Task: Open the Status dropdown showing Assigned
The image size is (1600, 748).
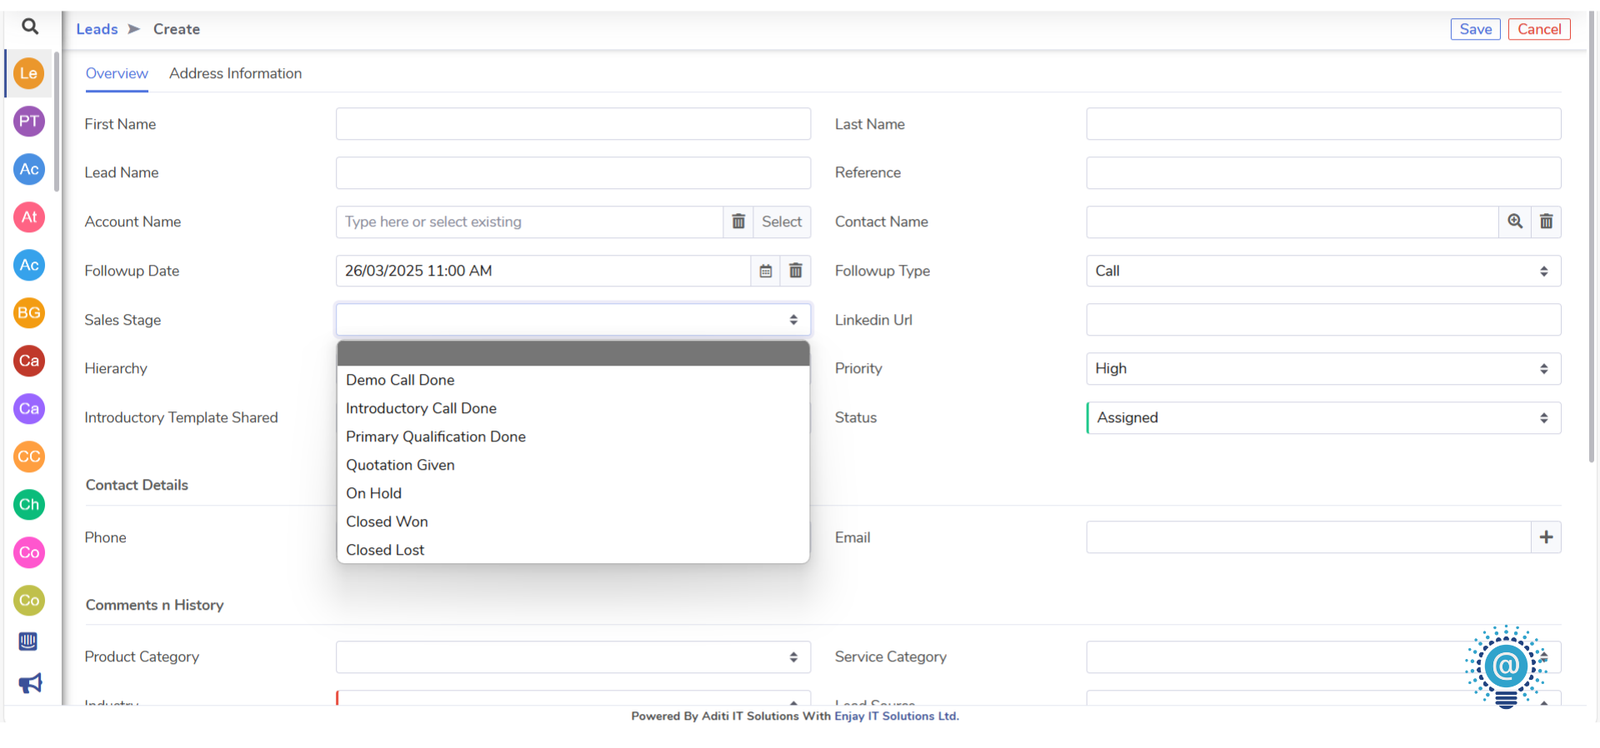Action: 1323,418
